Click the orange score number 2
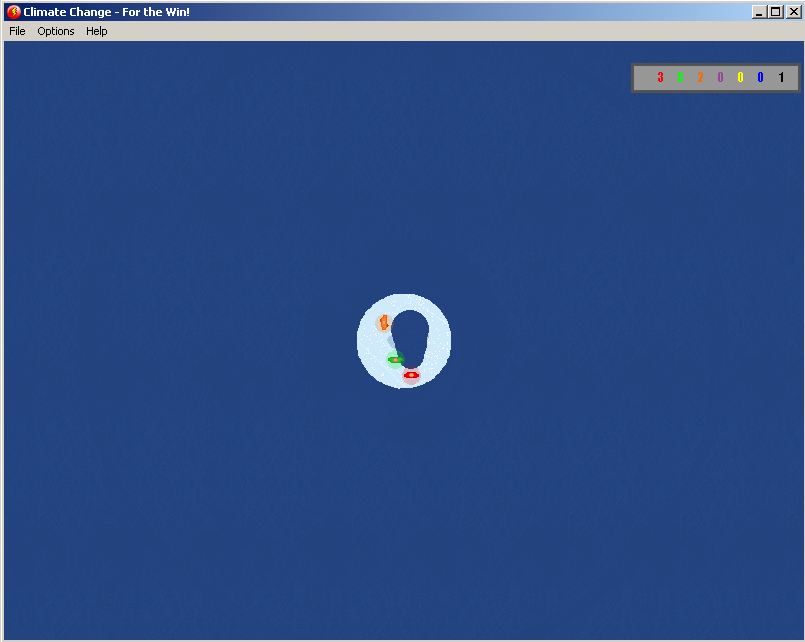The width and height of the screenshot is (805, 642). [700, 77]
